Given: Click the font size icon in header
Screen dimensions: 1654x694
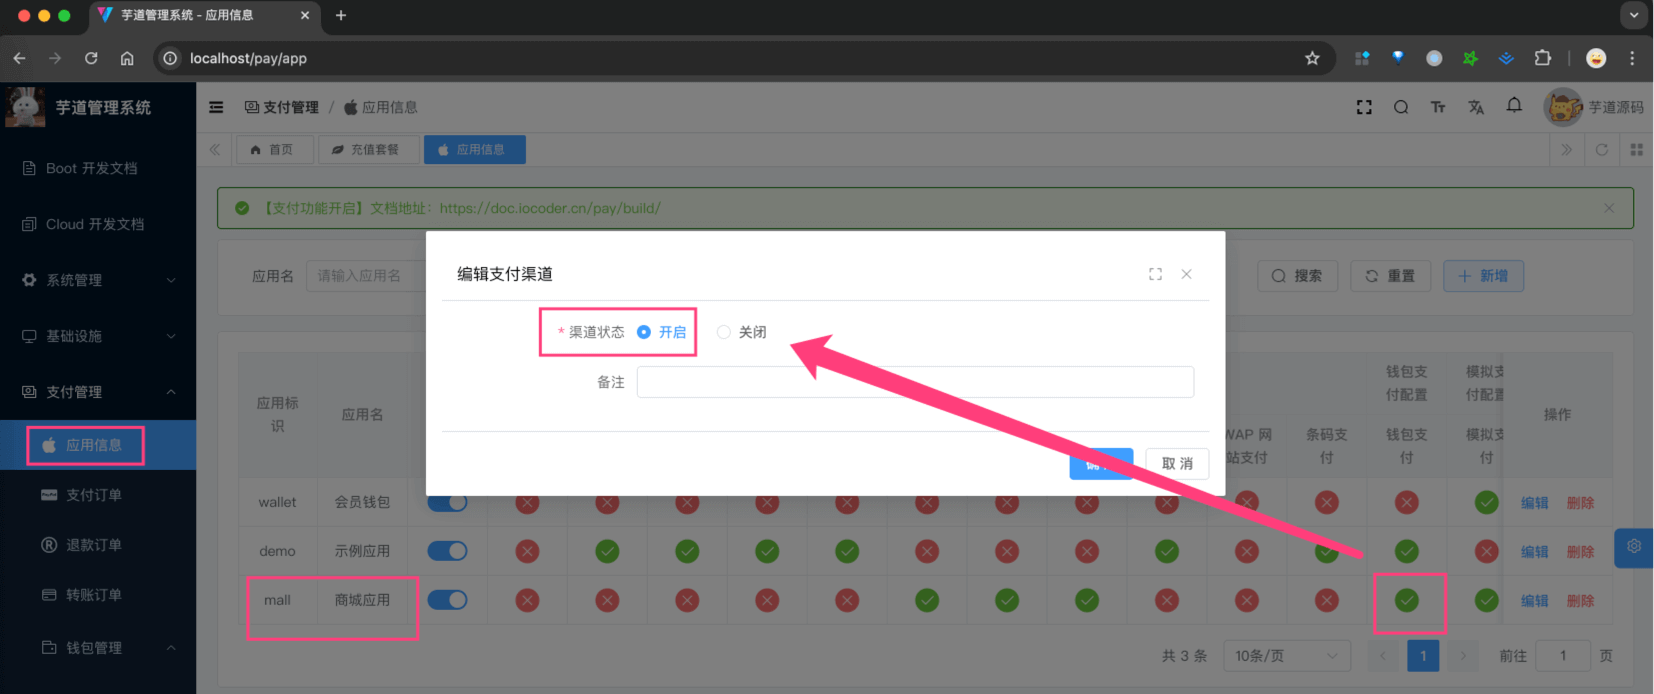Looking at the screenshot, I should [1438, 107].
